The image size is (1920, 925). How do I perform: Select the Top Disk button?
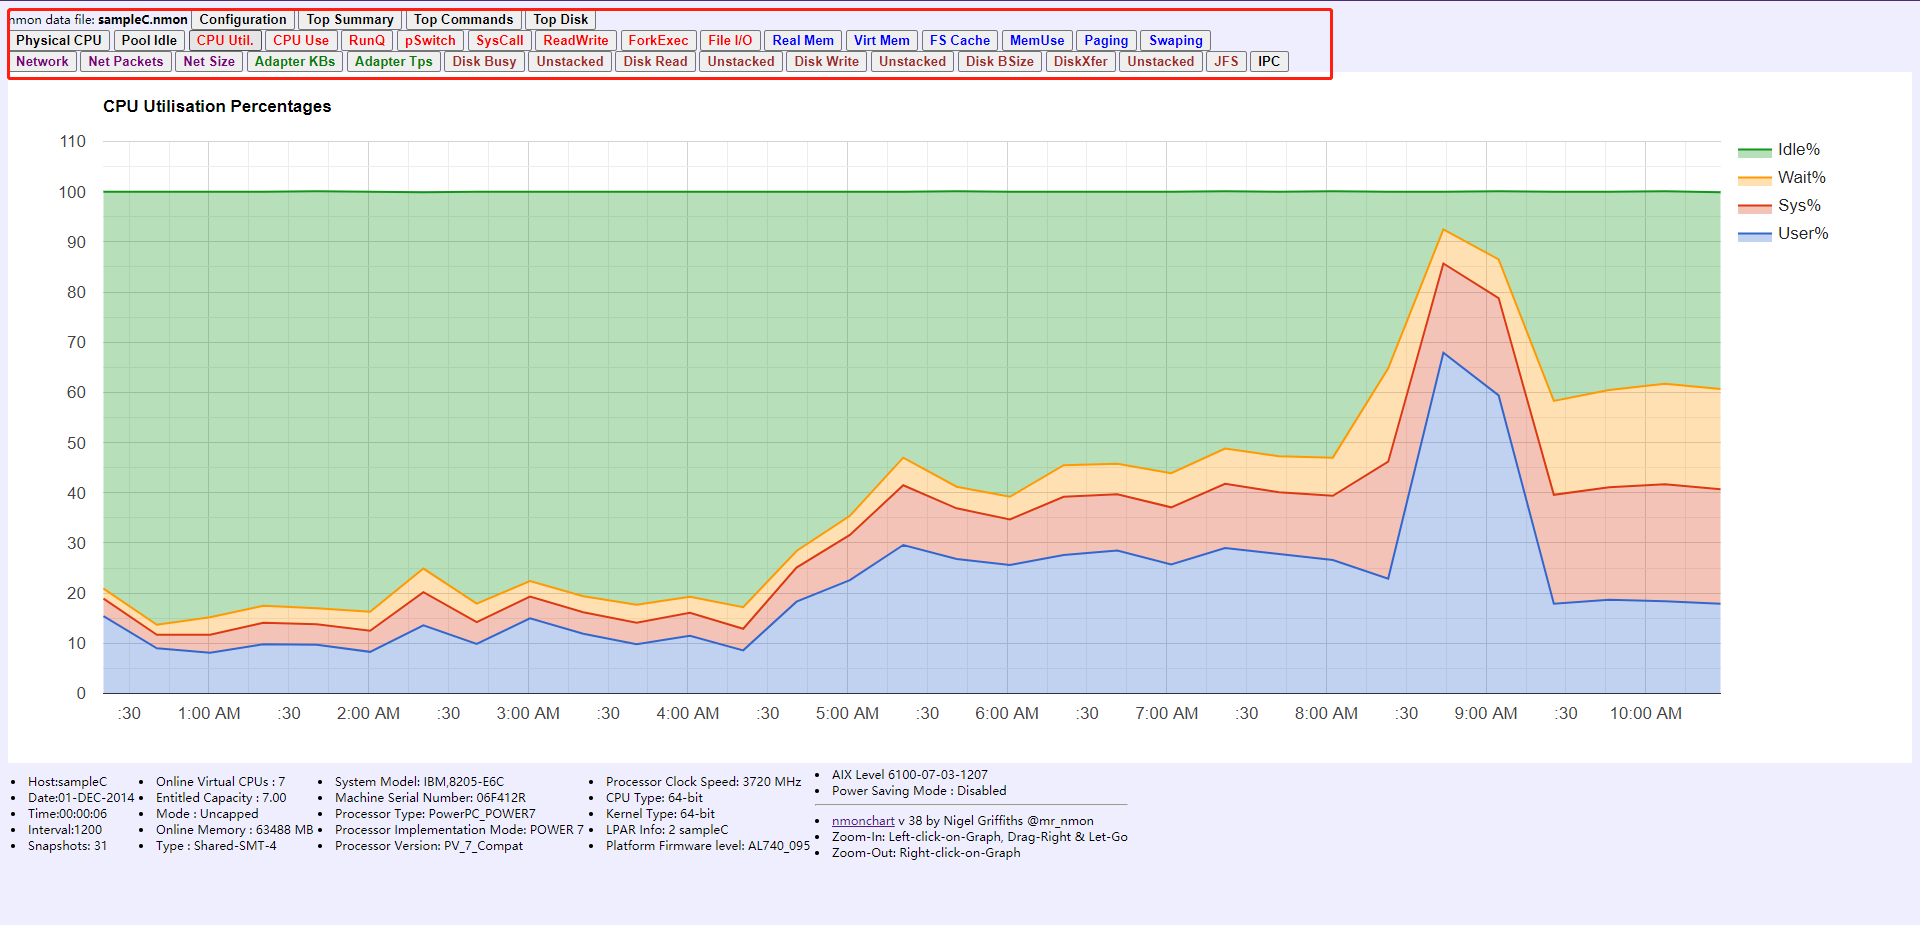(x=560, y=19)
